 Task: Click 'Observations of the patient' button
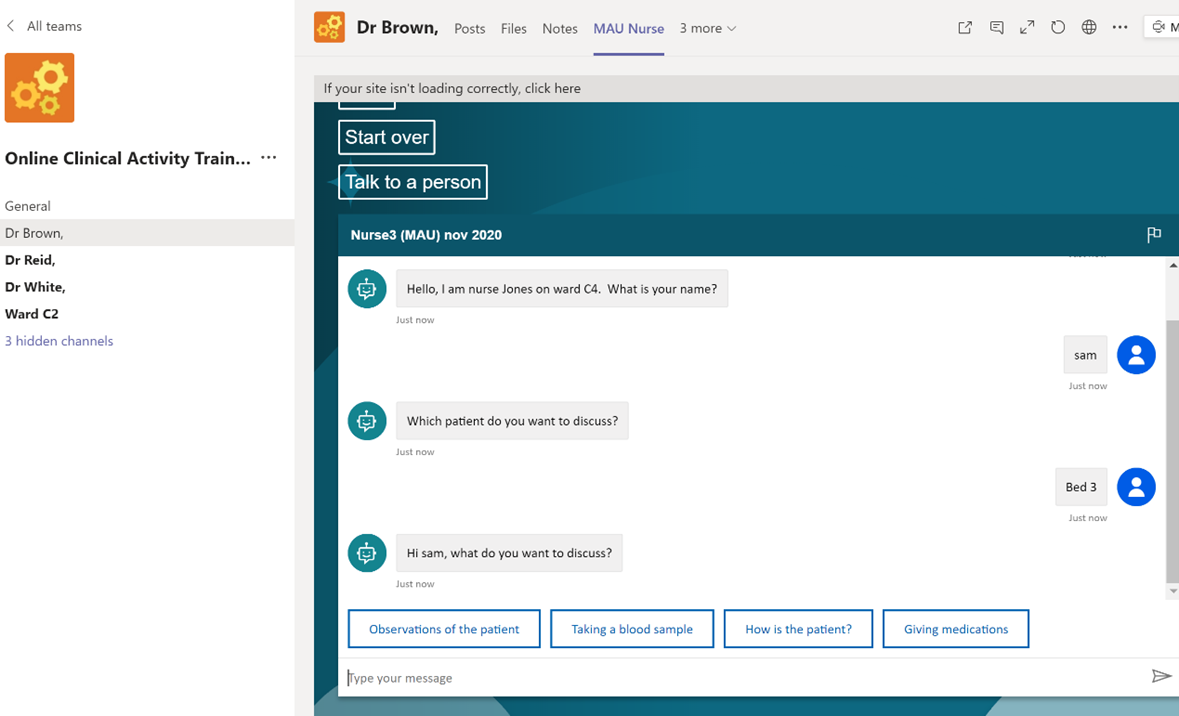pyautogui.click(x=444, y=629)
